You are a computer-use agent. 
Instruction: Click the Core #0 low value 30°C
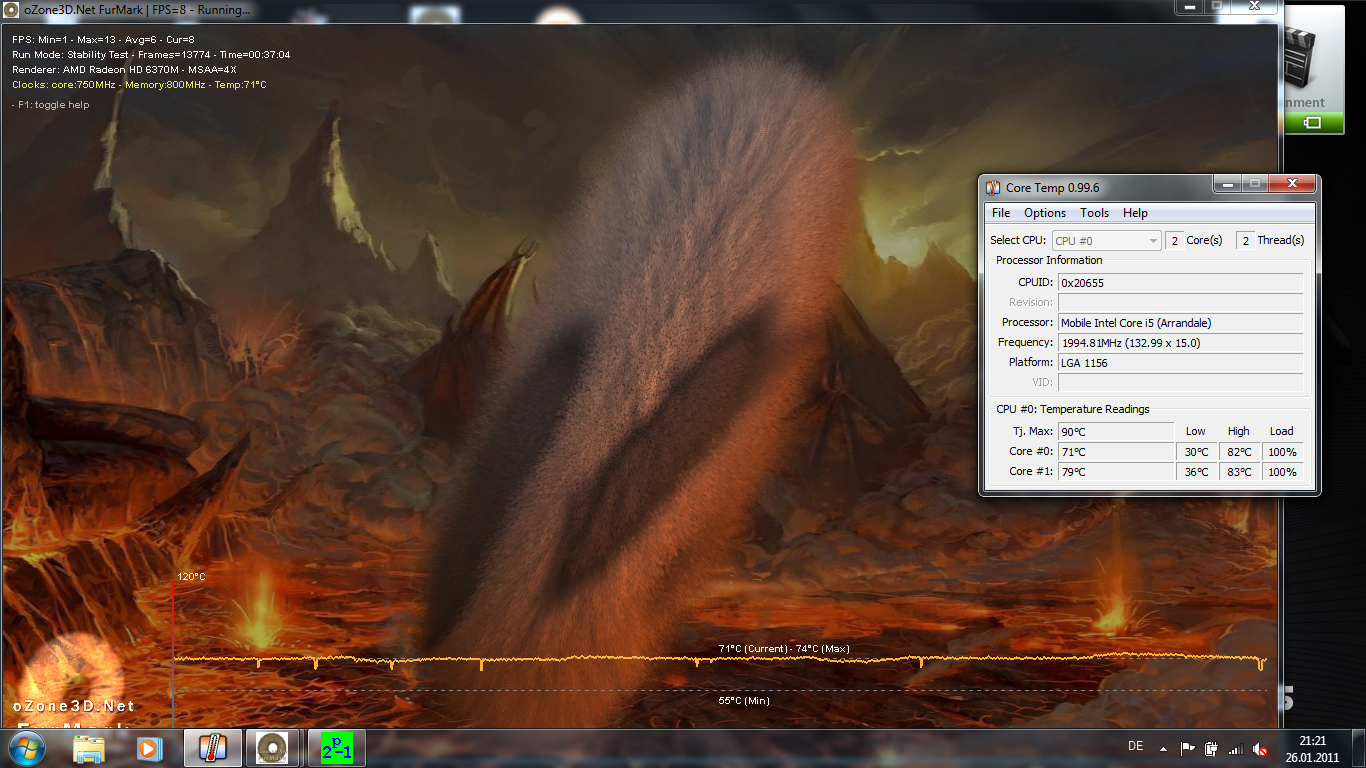pyautogui.click(x=1196, y=452)
